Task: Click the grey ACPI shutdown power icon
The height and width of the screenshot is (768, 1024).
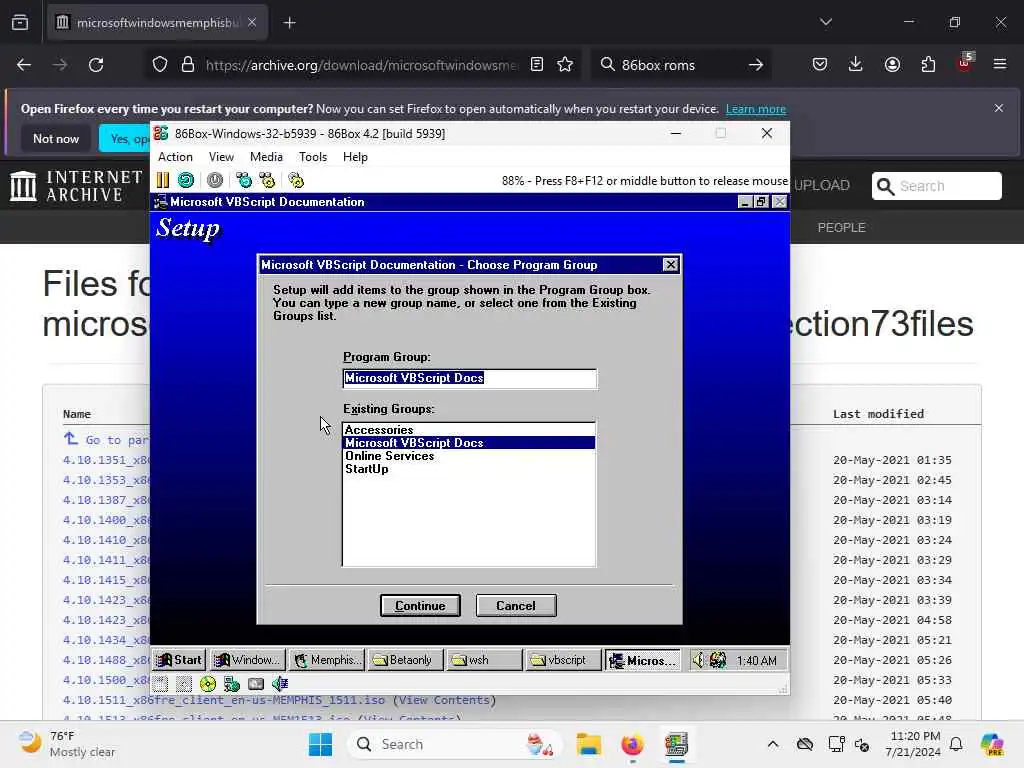Action: pos(215,180)
